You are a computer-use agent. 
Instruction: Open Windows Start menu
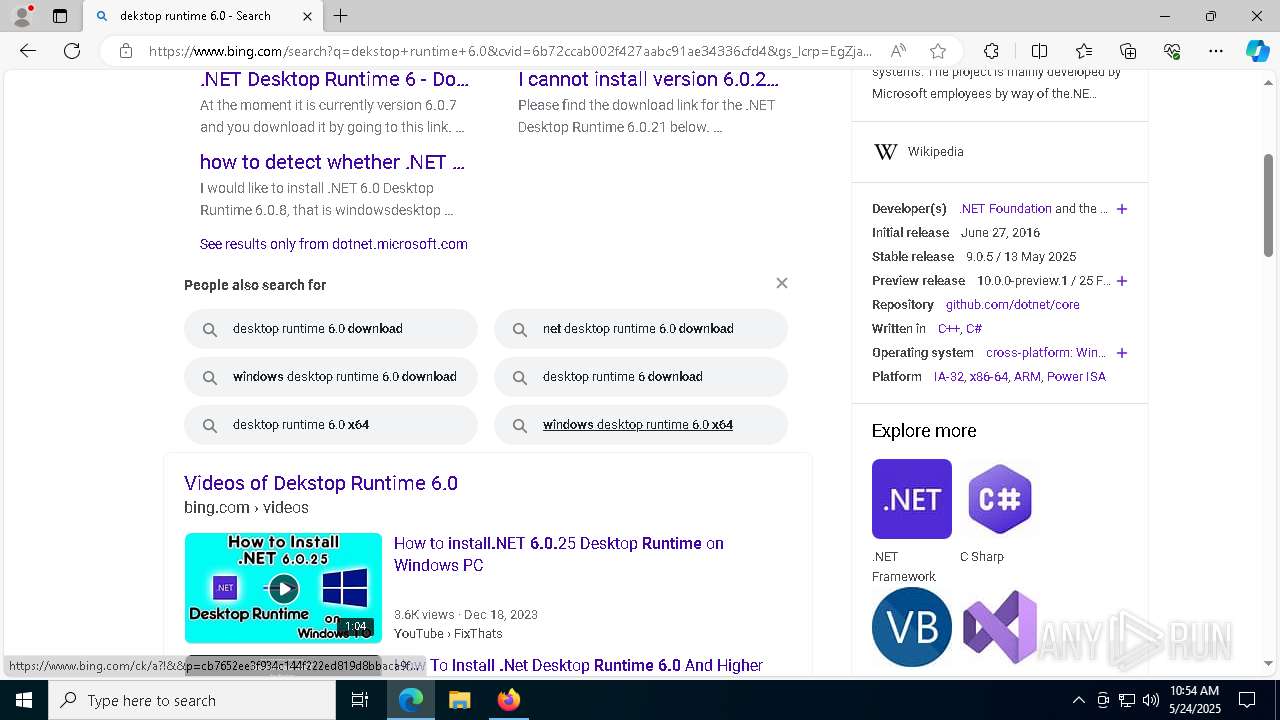click(24, 700)
